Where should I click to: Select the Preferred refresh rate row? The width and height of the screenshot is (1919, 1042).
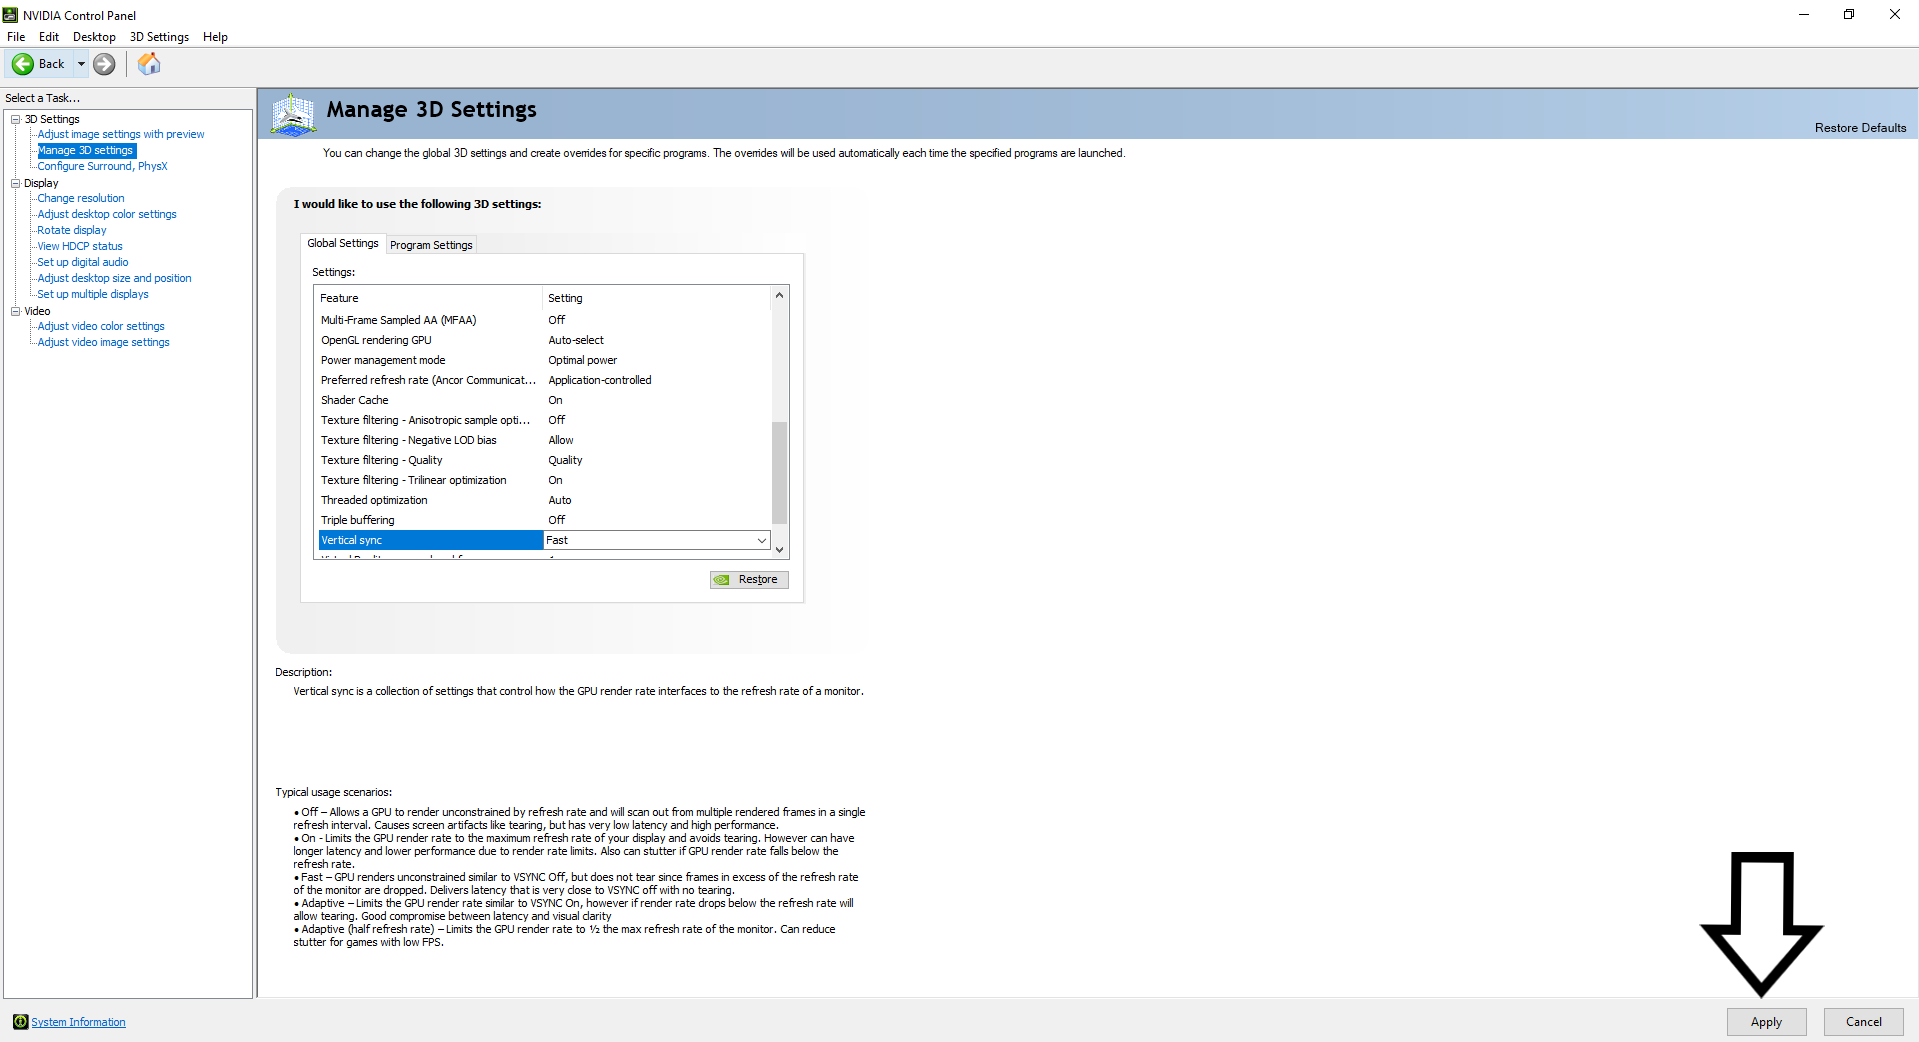(x=544, y=380)
